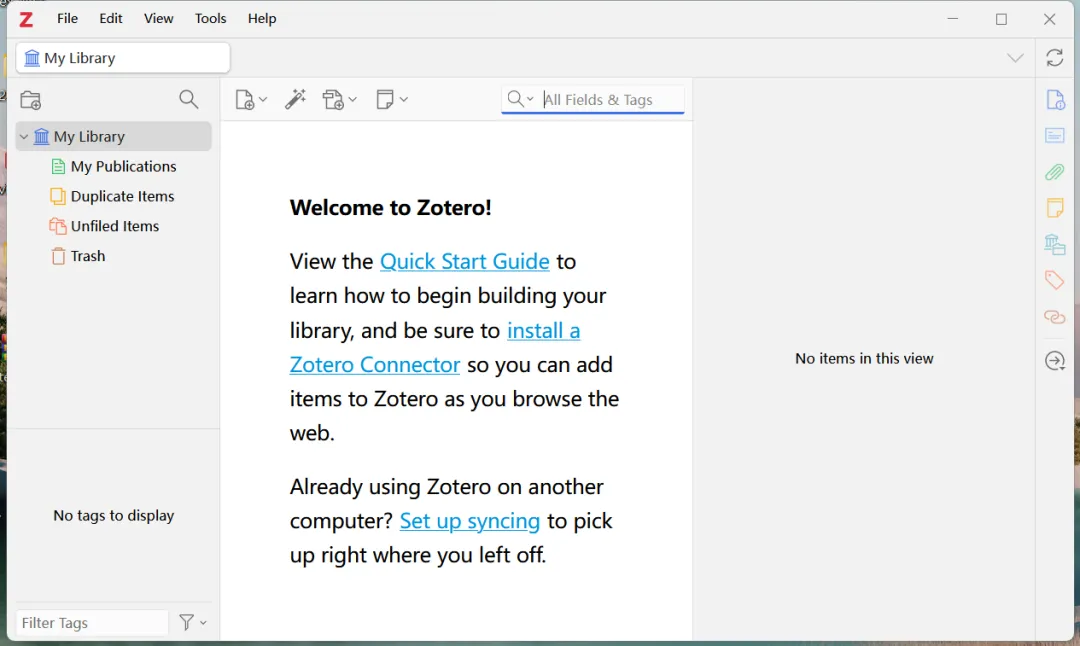Click the "No items in this view" text
The height and width of the screenshot is (646, 1080).
tap(864, 359)
